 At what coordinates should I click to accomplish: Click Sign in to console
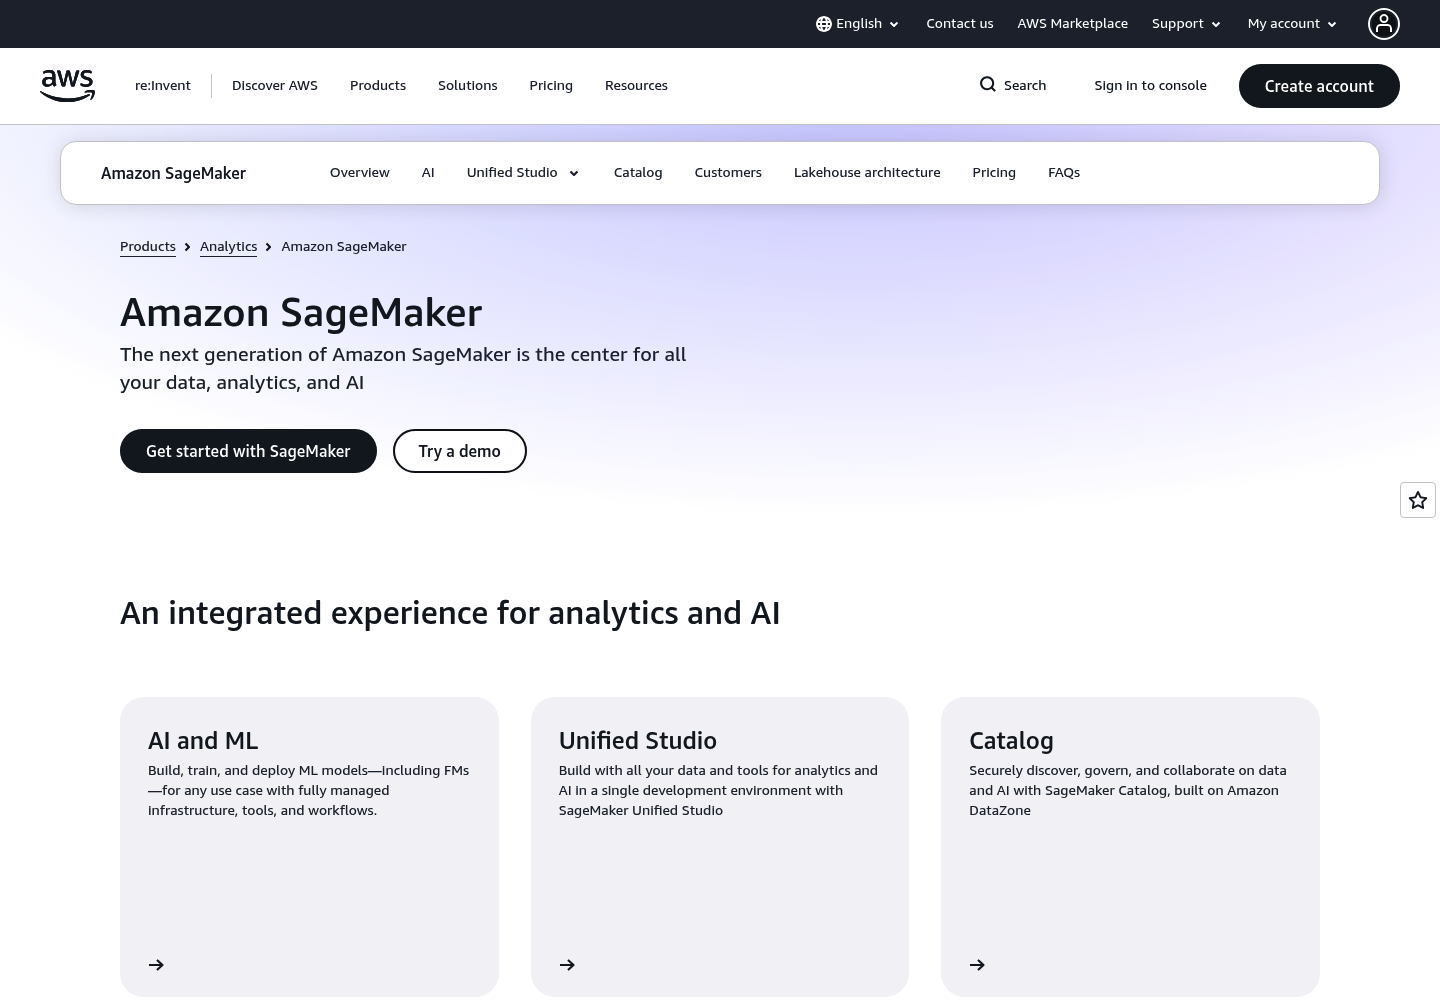coord(1150,86)
